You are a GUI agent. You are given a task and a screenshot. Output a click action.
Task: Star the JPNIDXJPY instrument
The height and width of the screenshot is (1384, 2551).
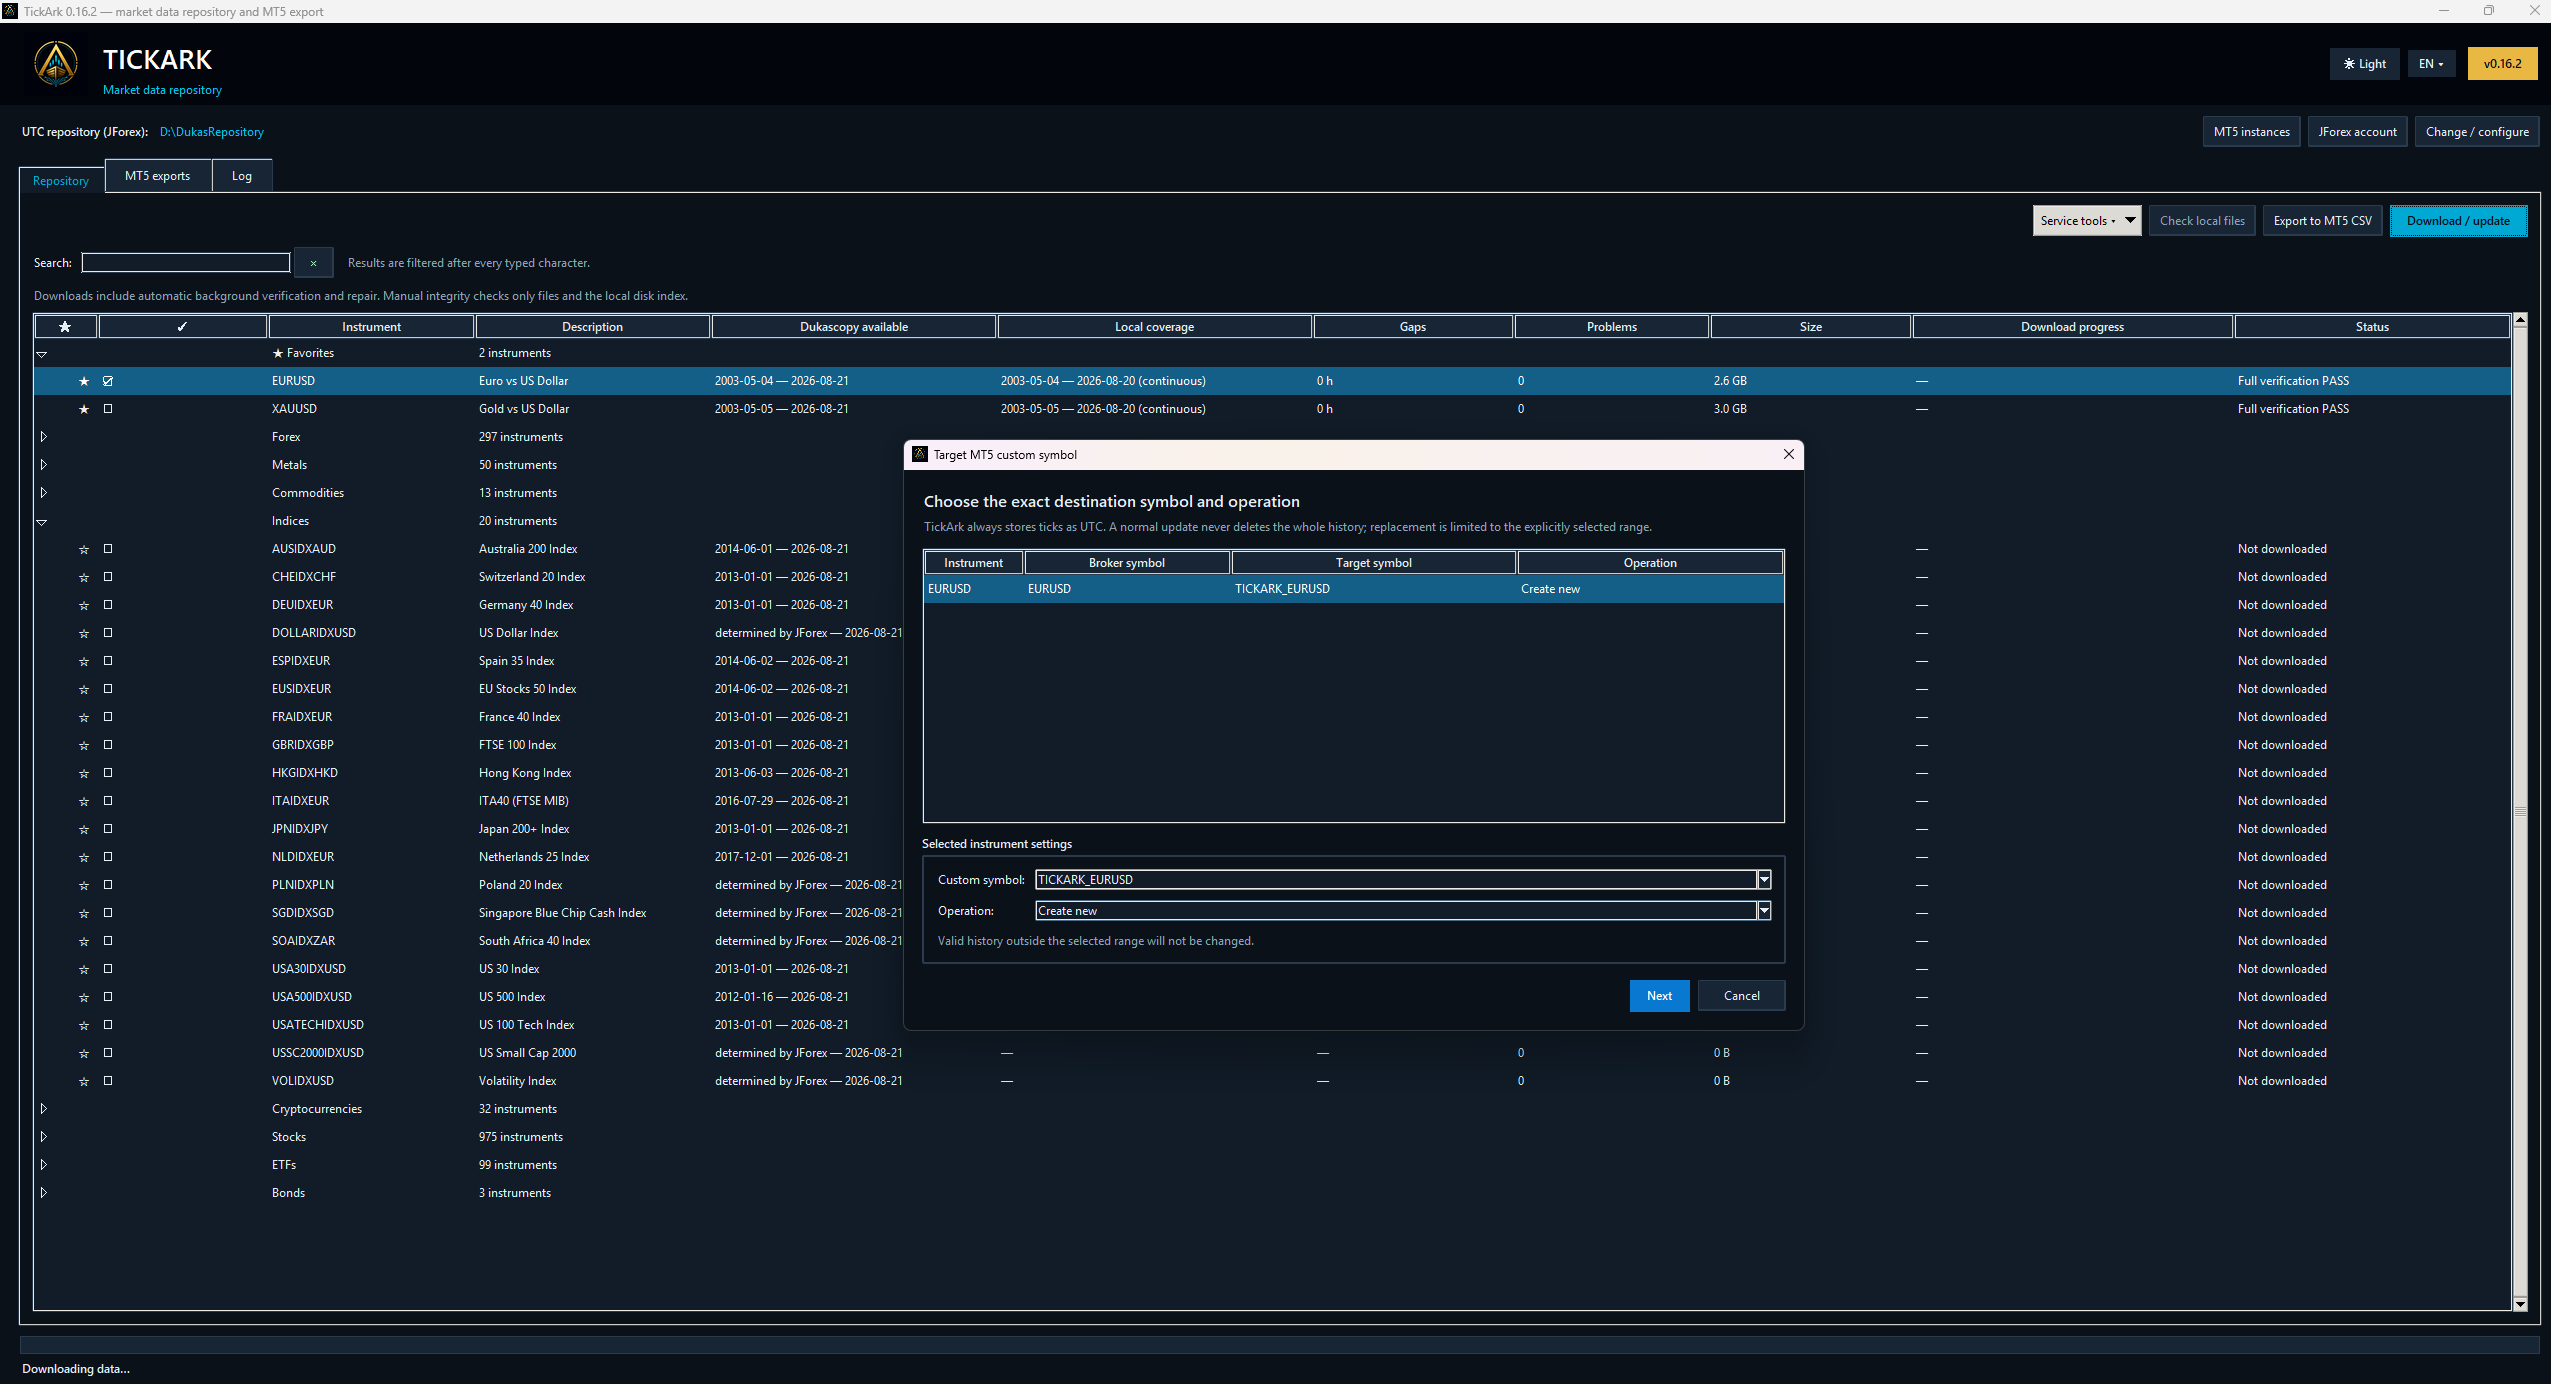point(84,829)
